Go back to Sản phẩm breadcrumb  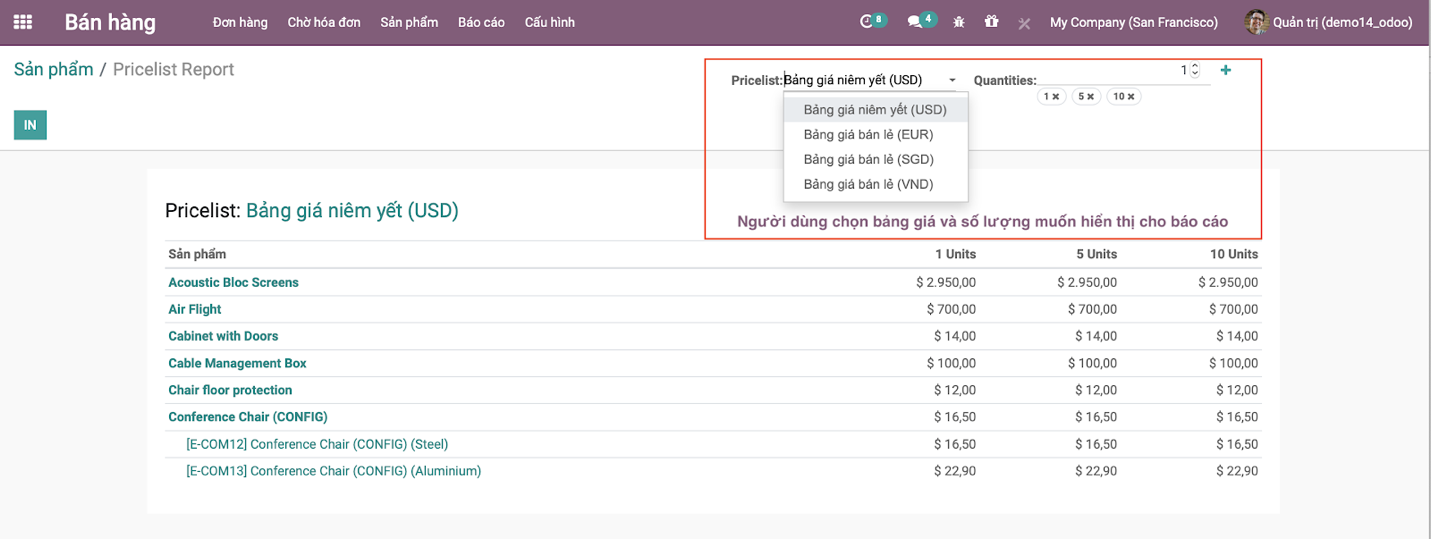(x=53, y=69)
